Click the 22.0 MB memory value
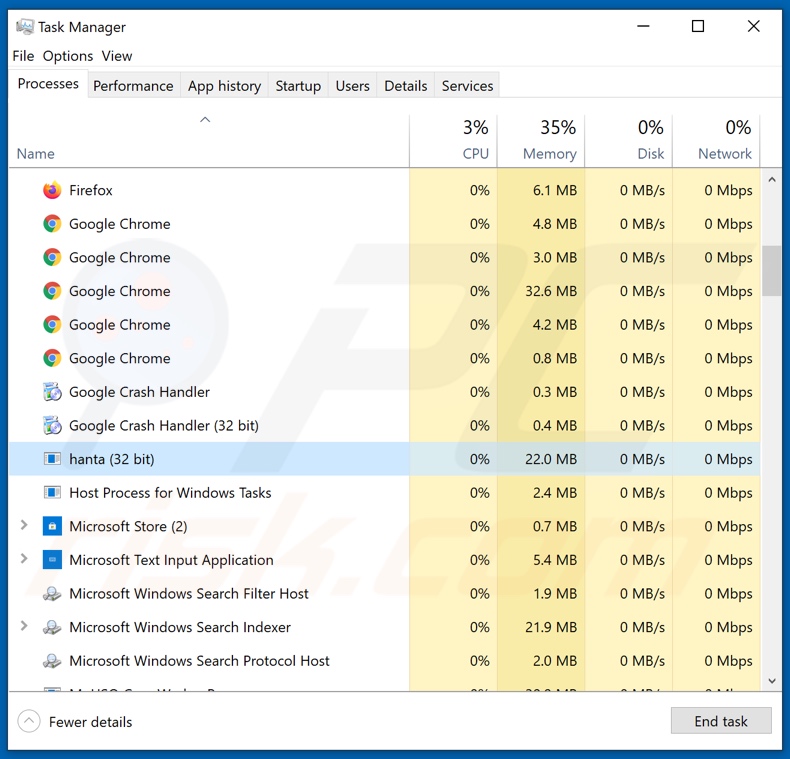 [x=551, y=459]
